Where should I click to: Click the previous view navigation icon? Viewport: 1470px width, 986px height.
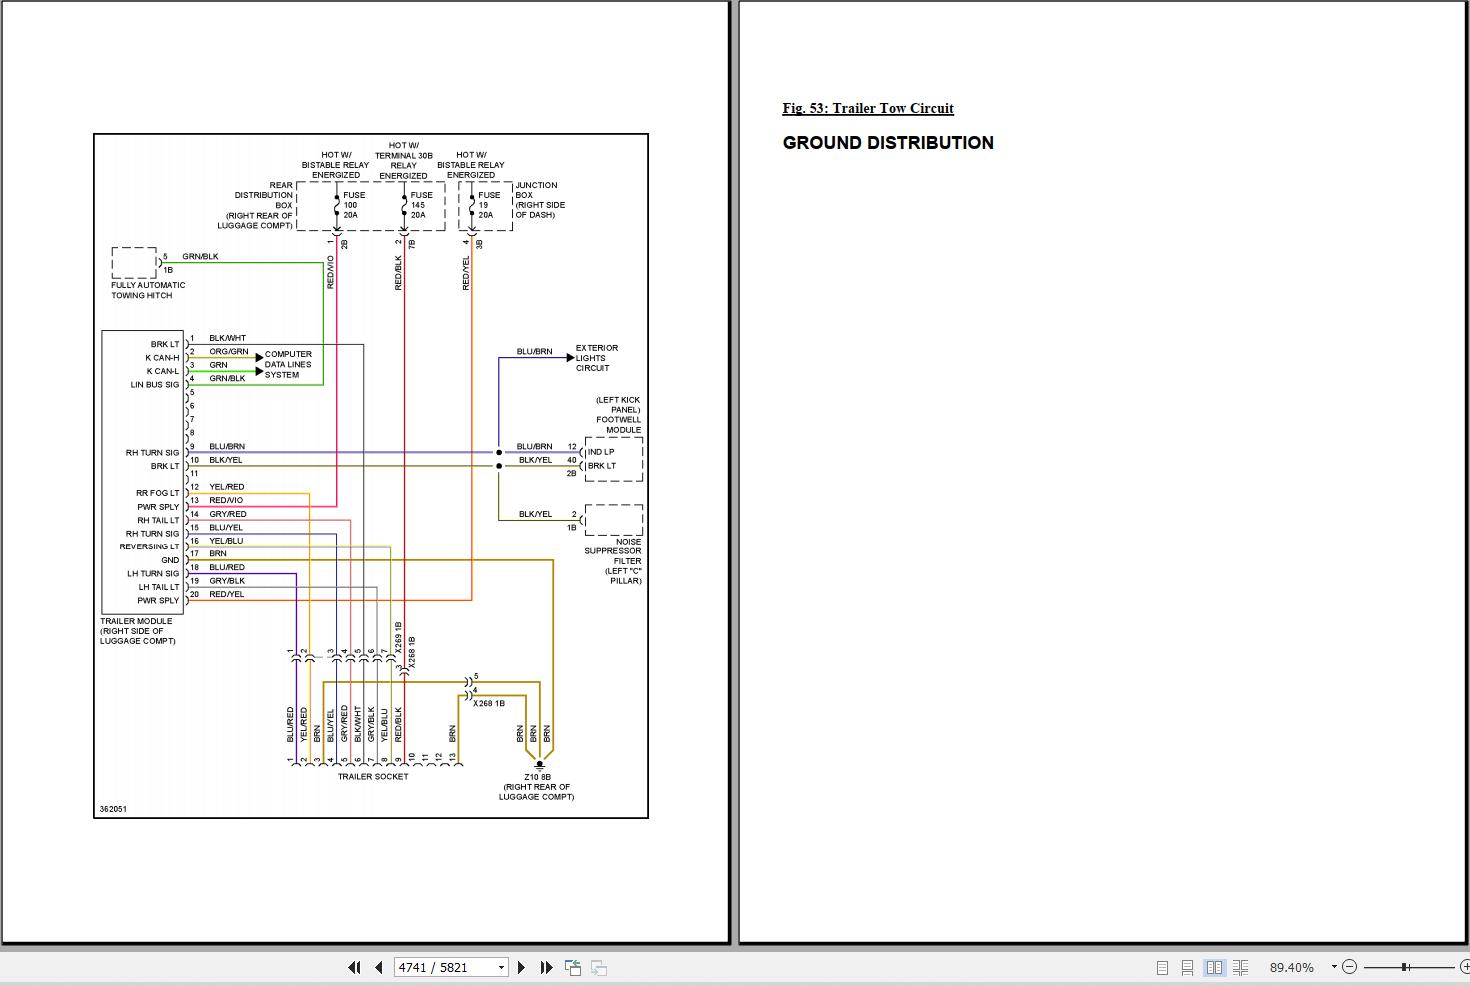point(573,967)
